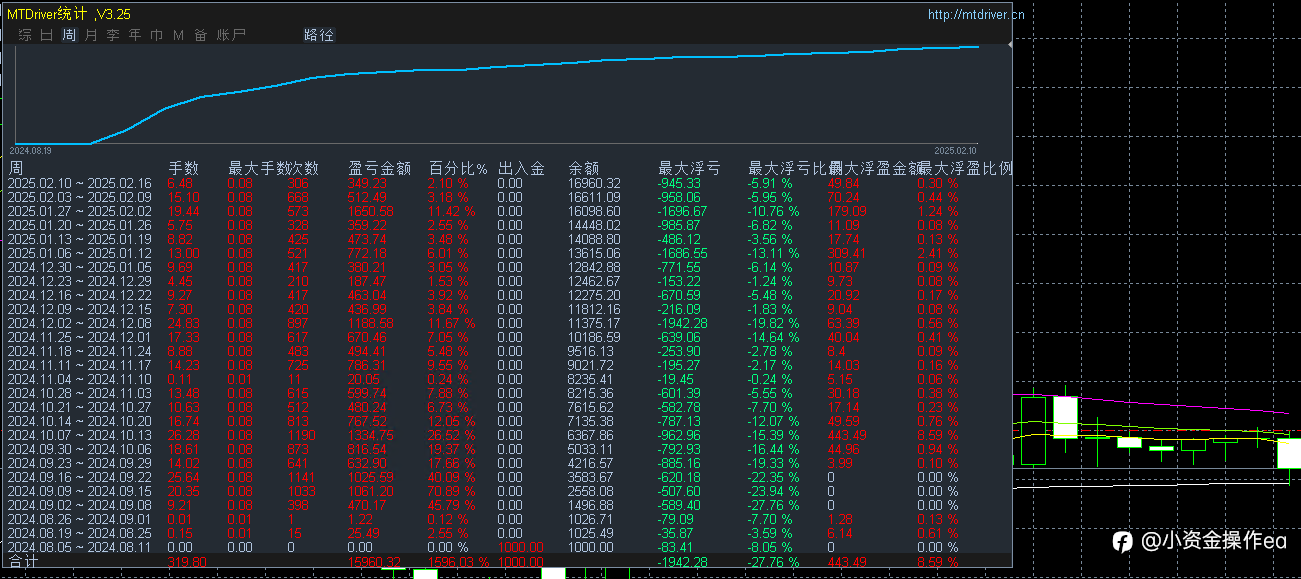This screenshot has height=579, width=1301.
Task: Click the 周 column header
Action: point(15,168)
